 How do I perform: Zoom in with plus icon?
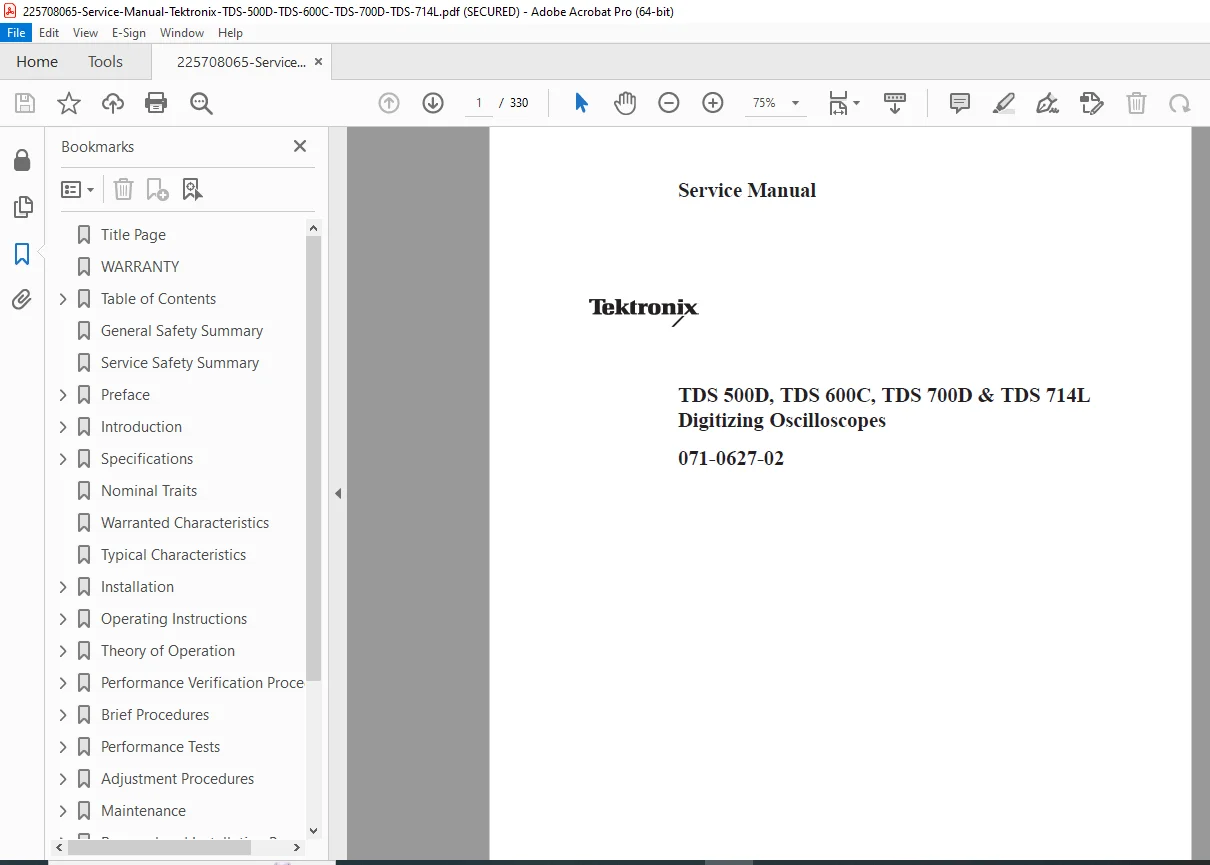coord(713,103)
